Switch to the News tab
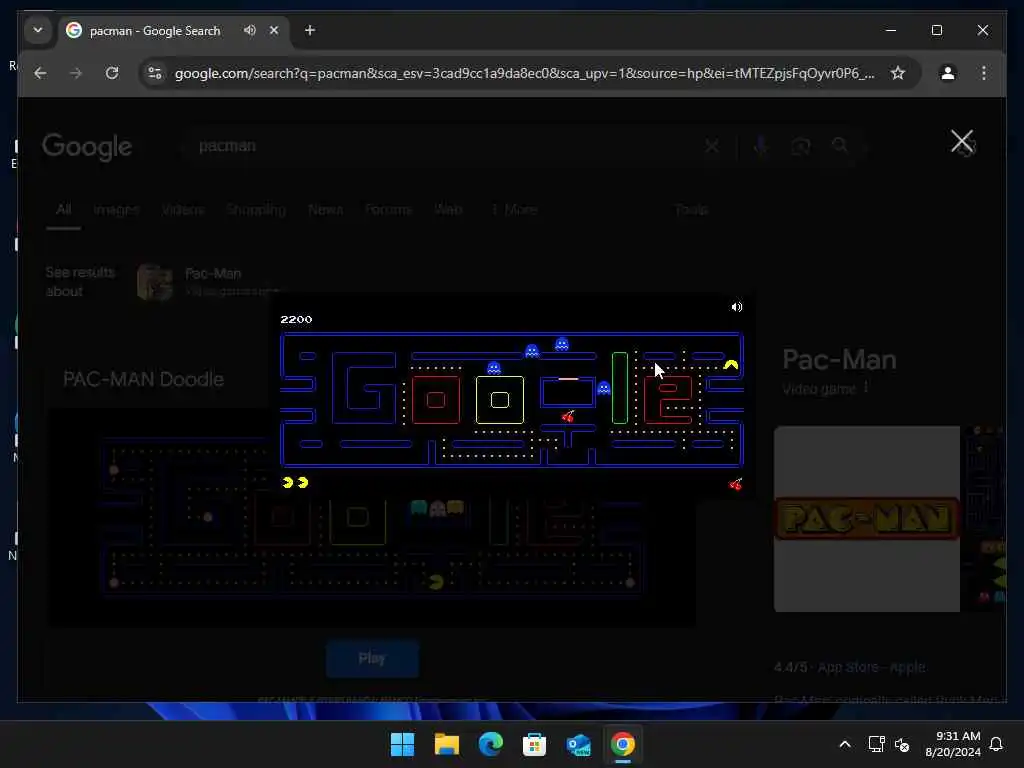The width and height of the screenshot is (1024, 768). click(325, 210)
